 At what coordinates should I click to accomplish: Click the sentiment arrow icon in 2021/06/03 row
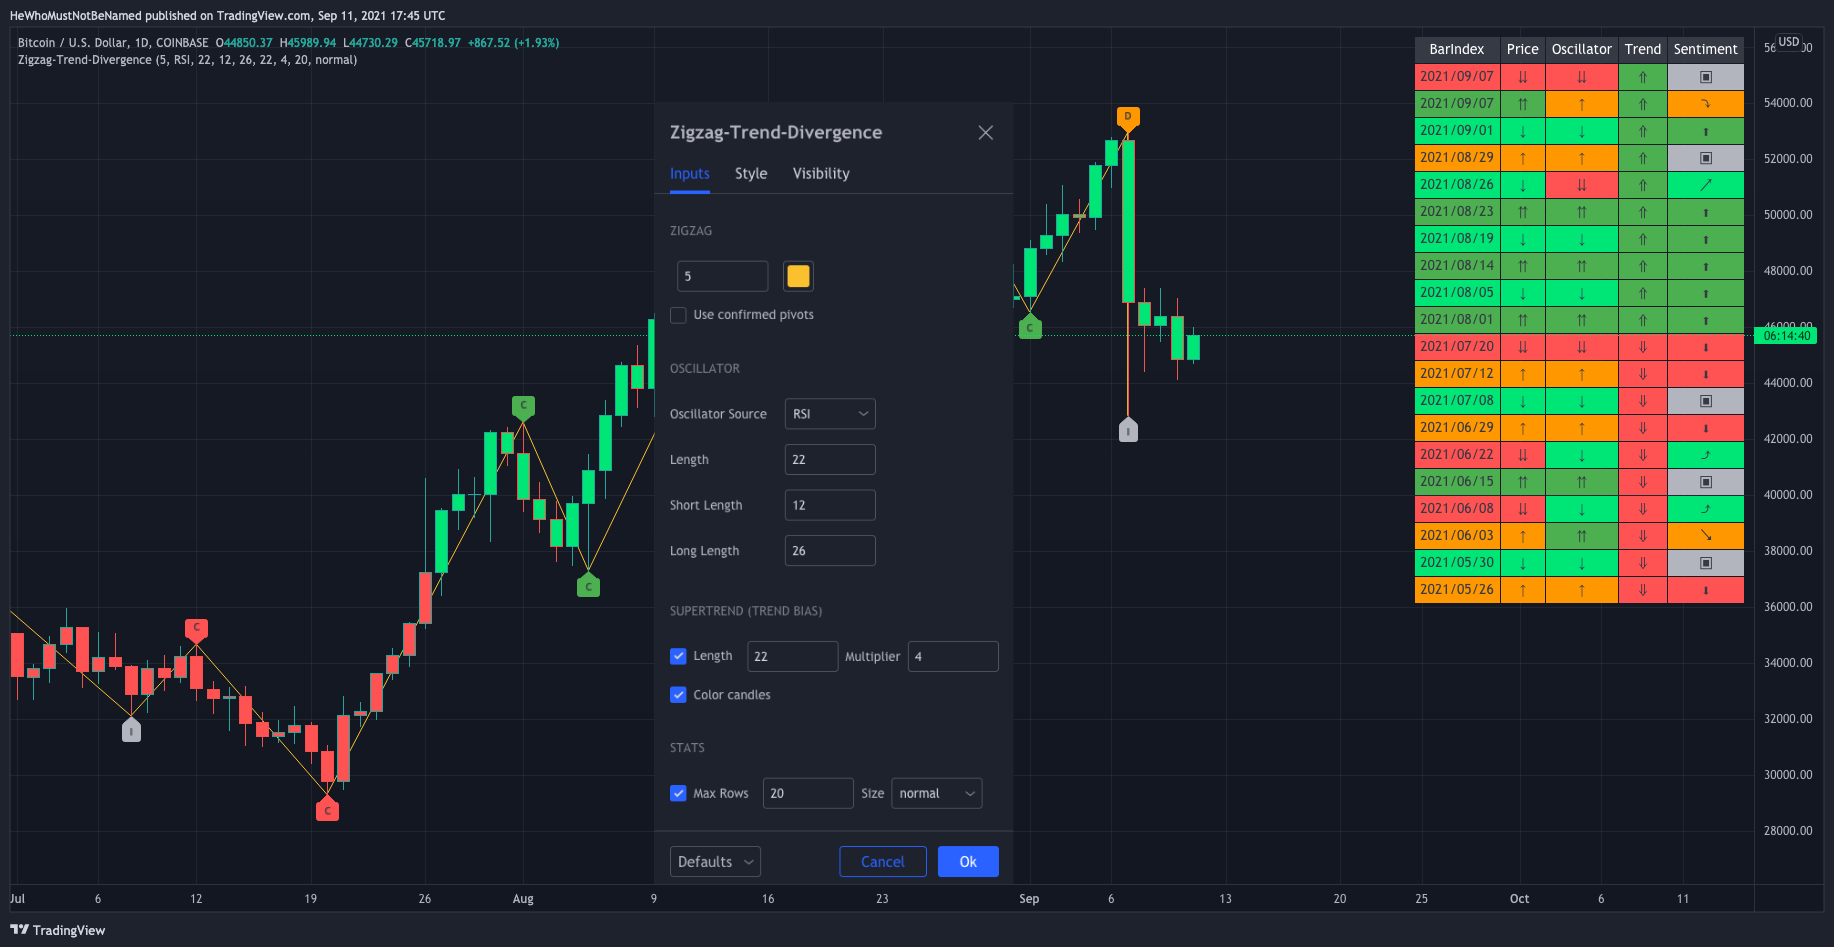pos(1706,536)
